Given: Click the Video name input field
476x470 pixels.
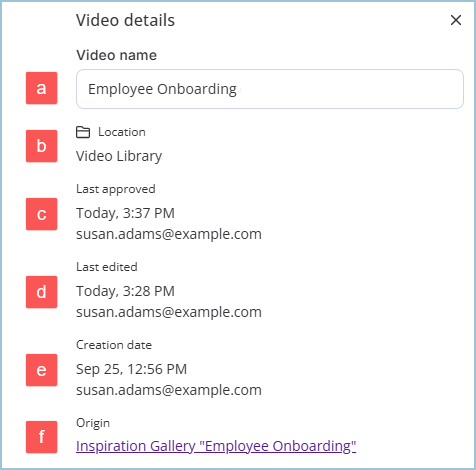Looking at the screenshot, I should click(270, 89).
